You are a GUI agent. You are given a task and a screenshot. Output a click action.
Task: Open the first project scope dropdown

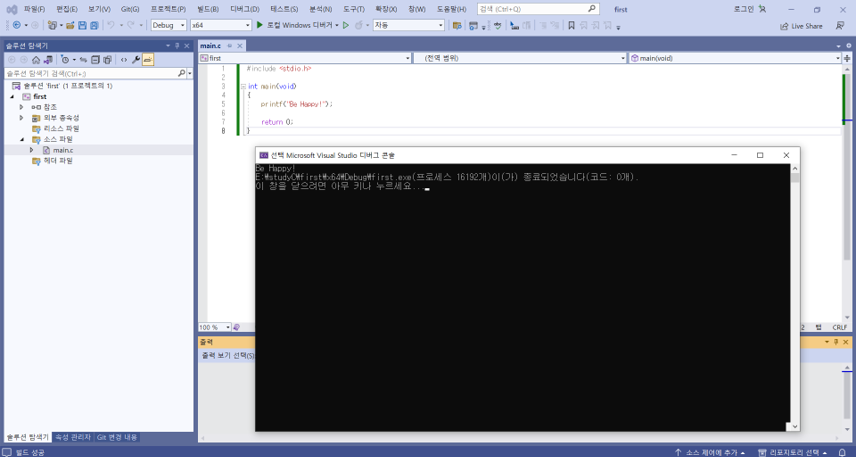pyautogui.click(x=305, y=58)
